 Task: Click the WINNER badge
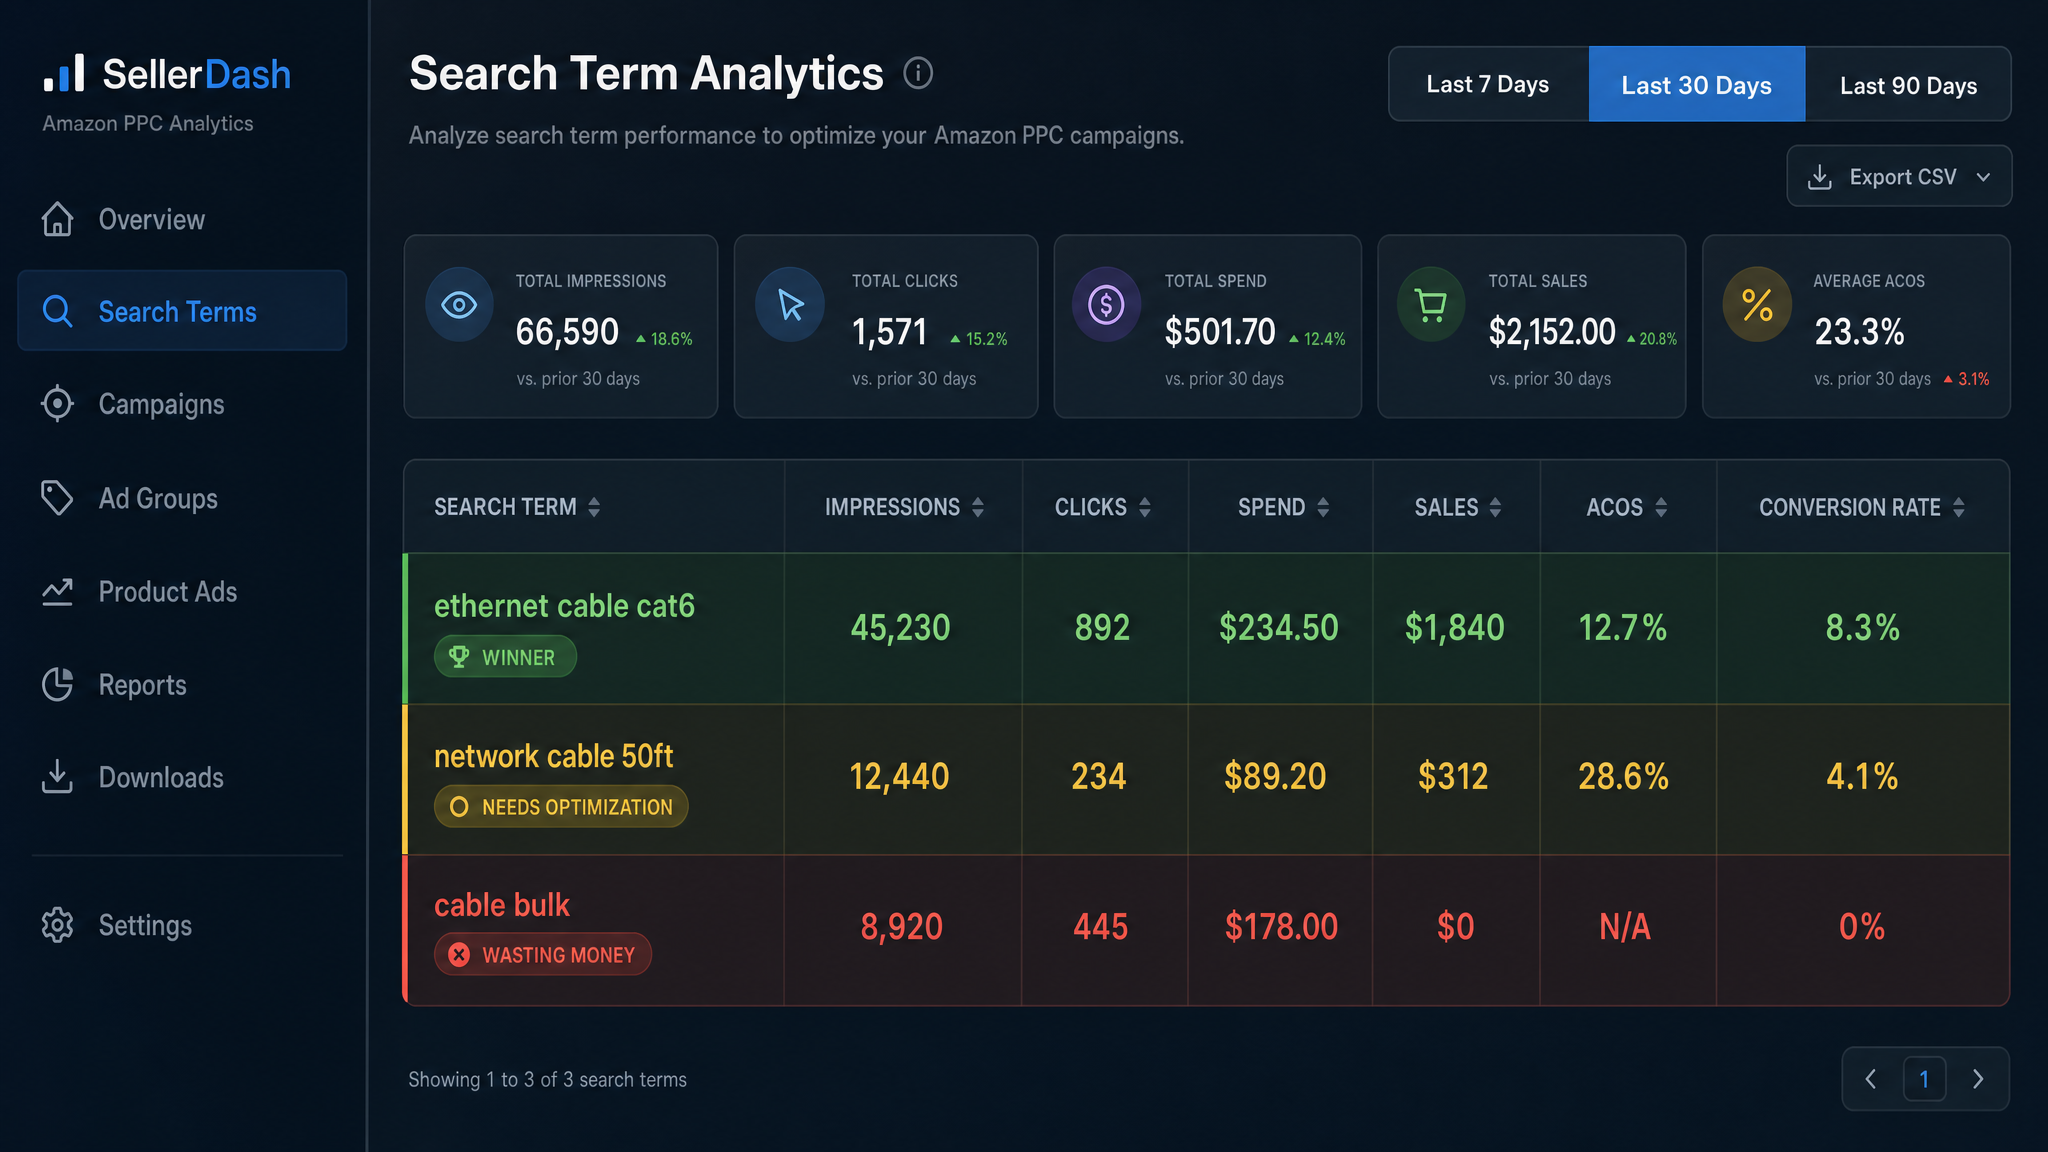pos(505,657)
